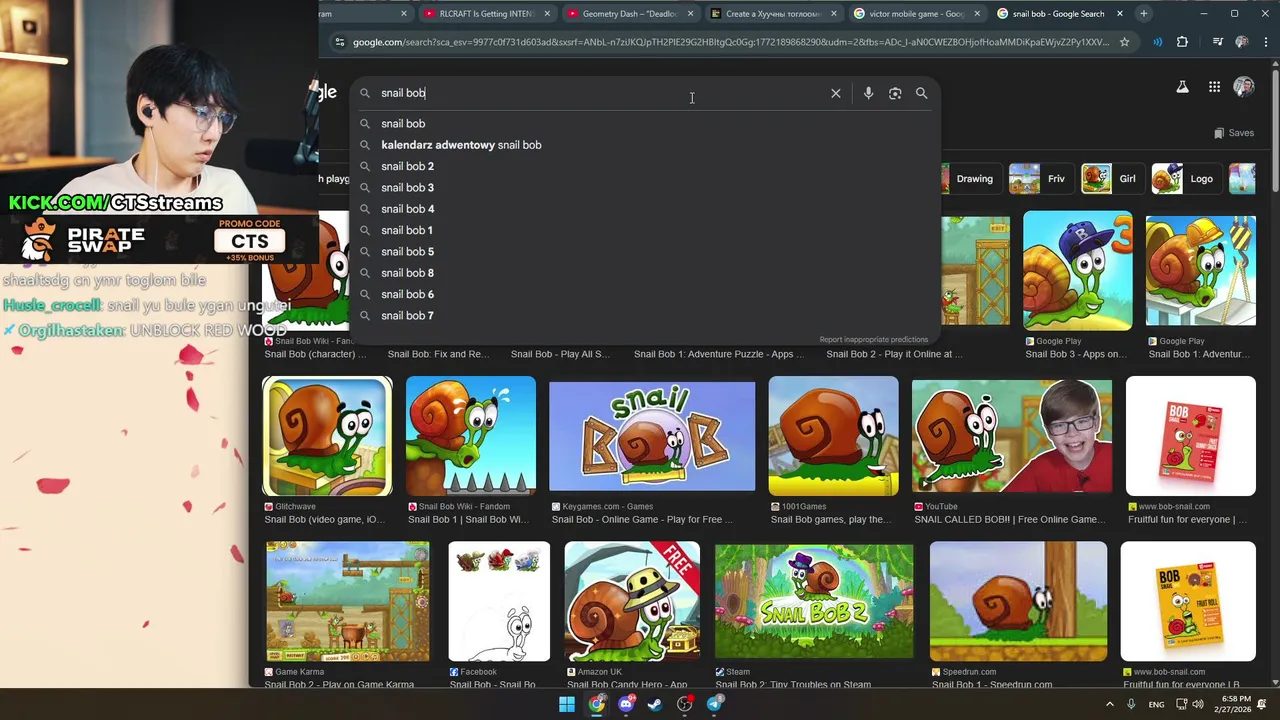Open search by image camera icon
Image resolution: width=1280 pixels, height=720 pixels.
[x=895, y=93]
